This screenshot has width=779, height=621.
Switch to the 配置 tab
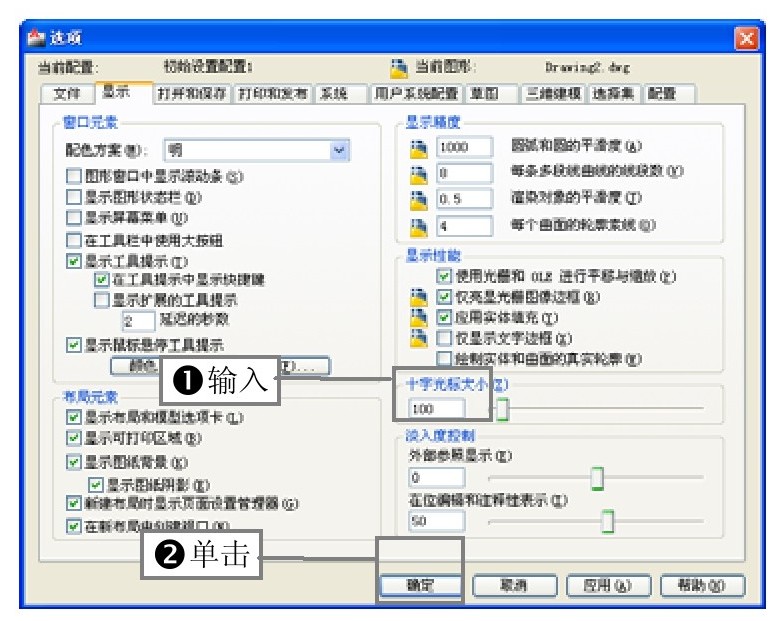668,94
